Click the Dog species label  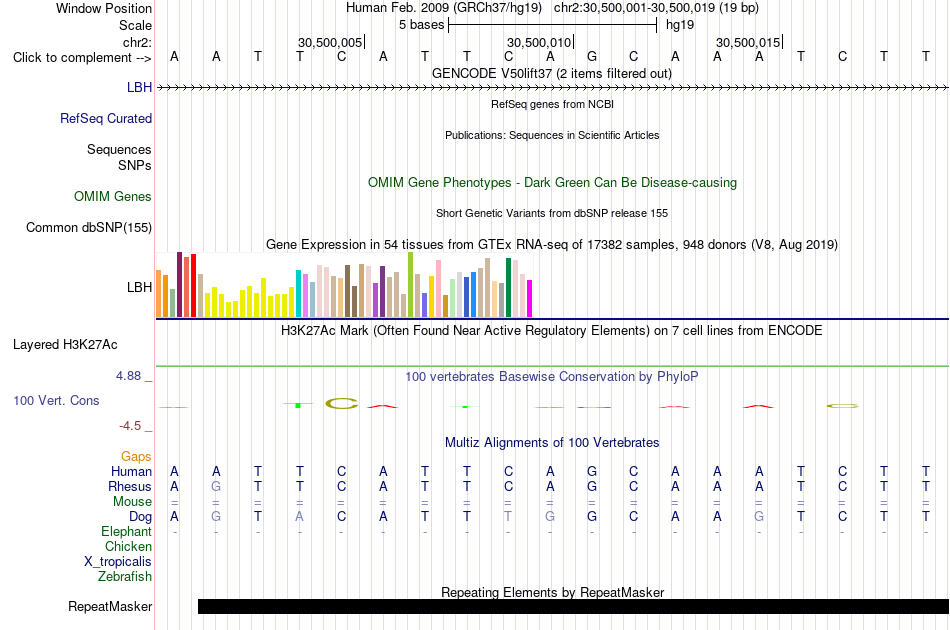[x=141, y=517]
